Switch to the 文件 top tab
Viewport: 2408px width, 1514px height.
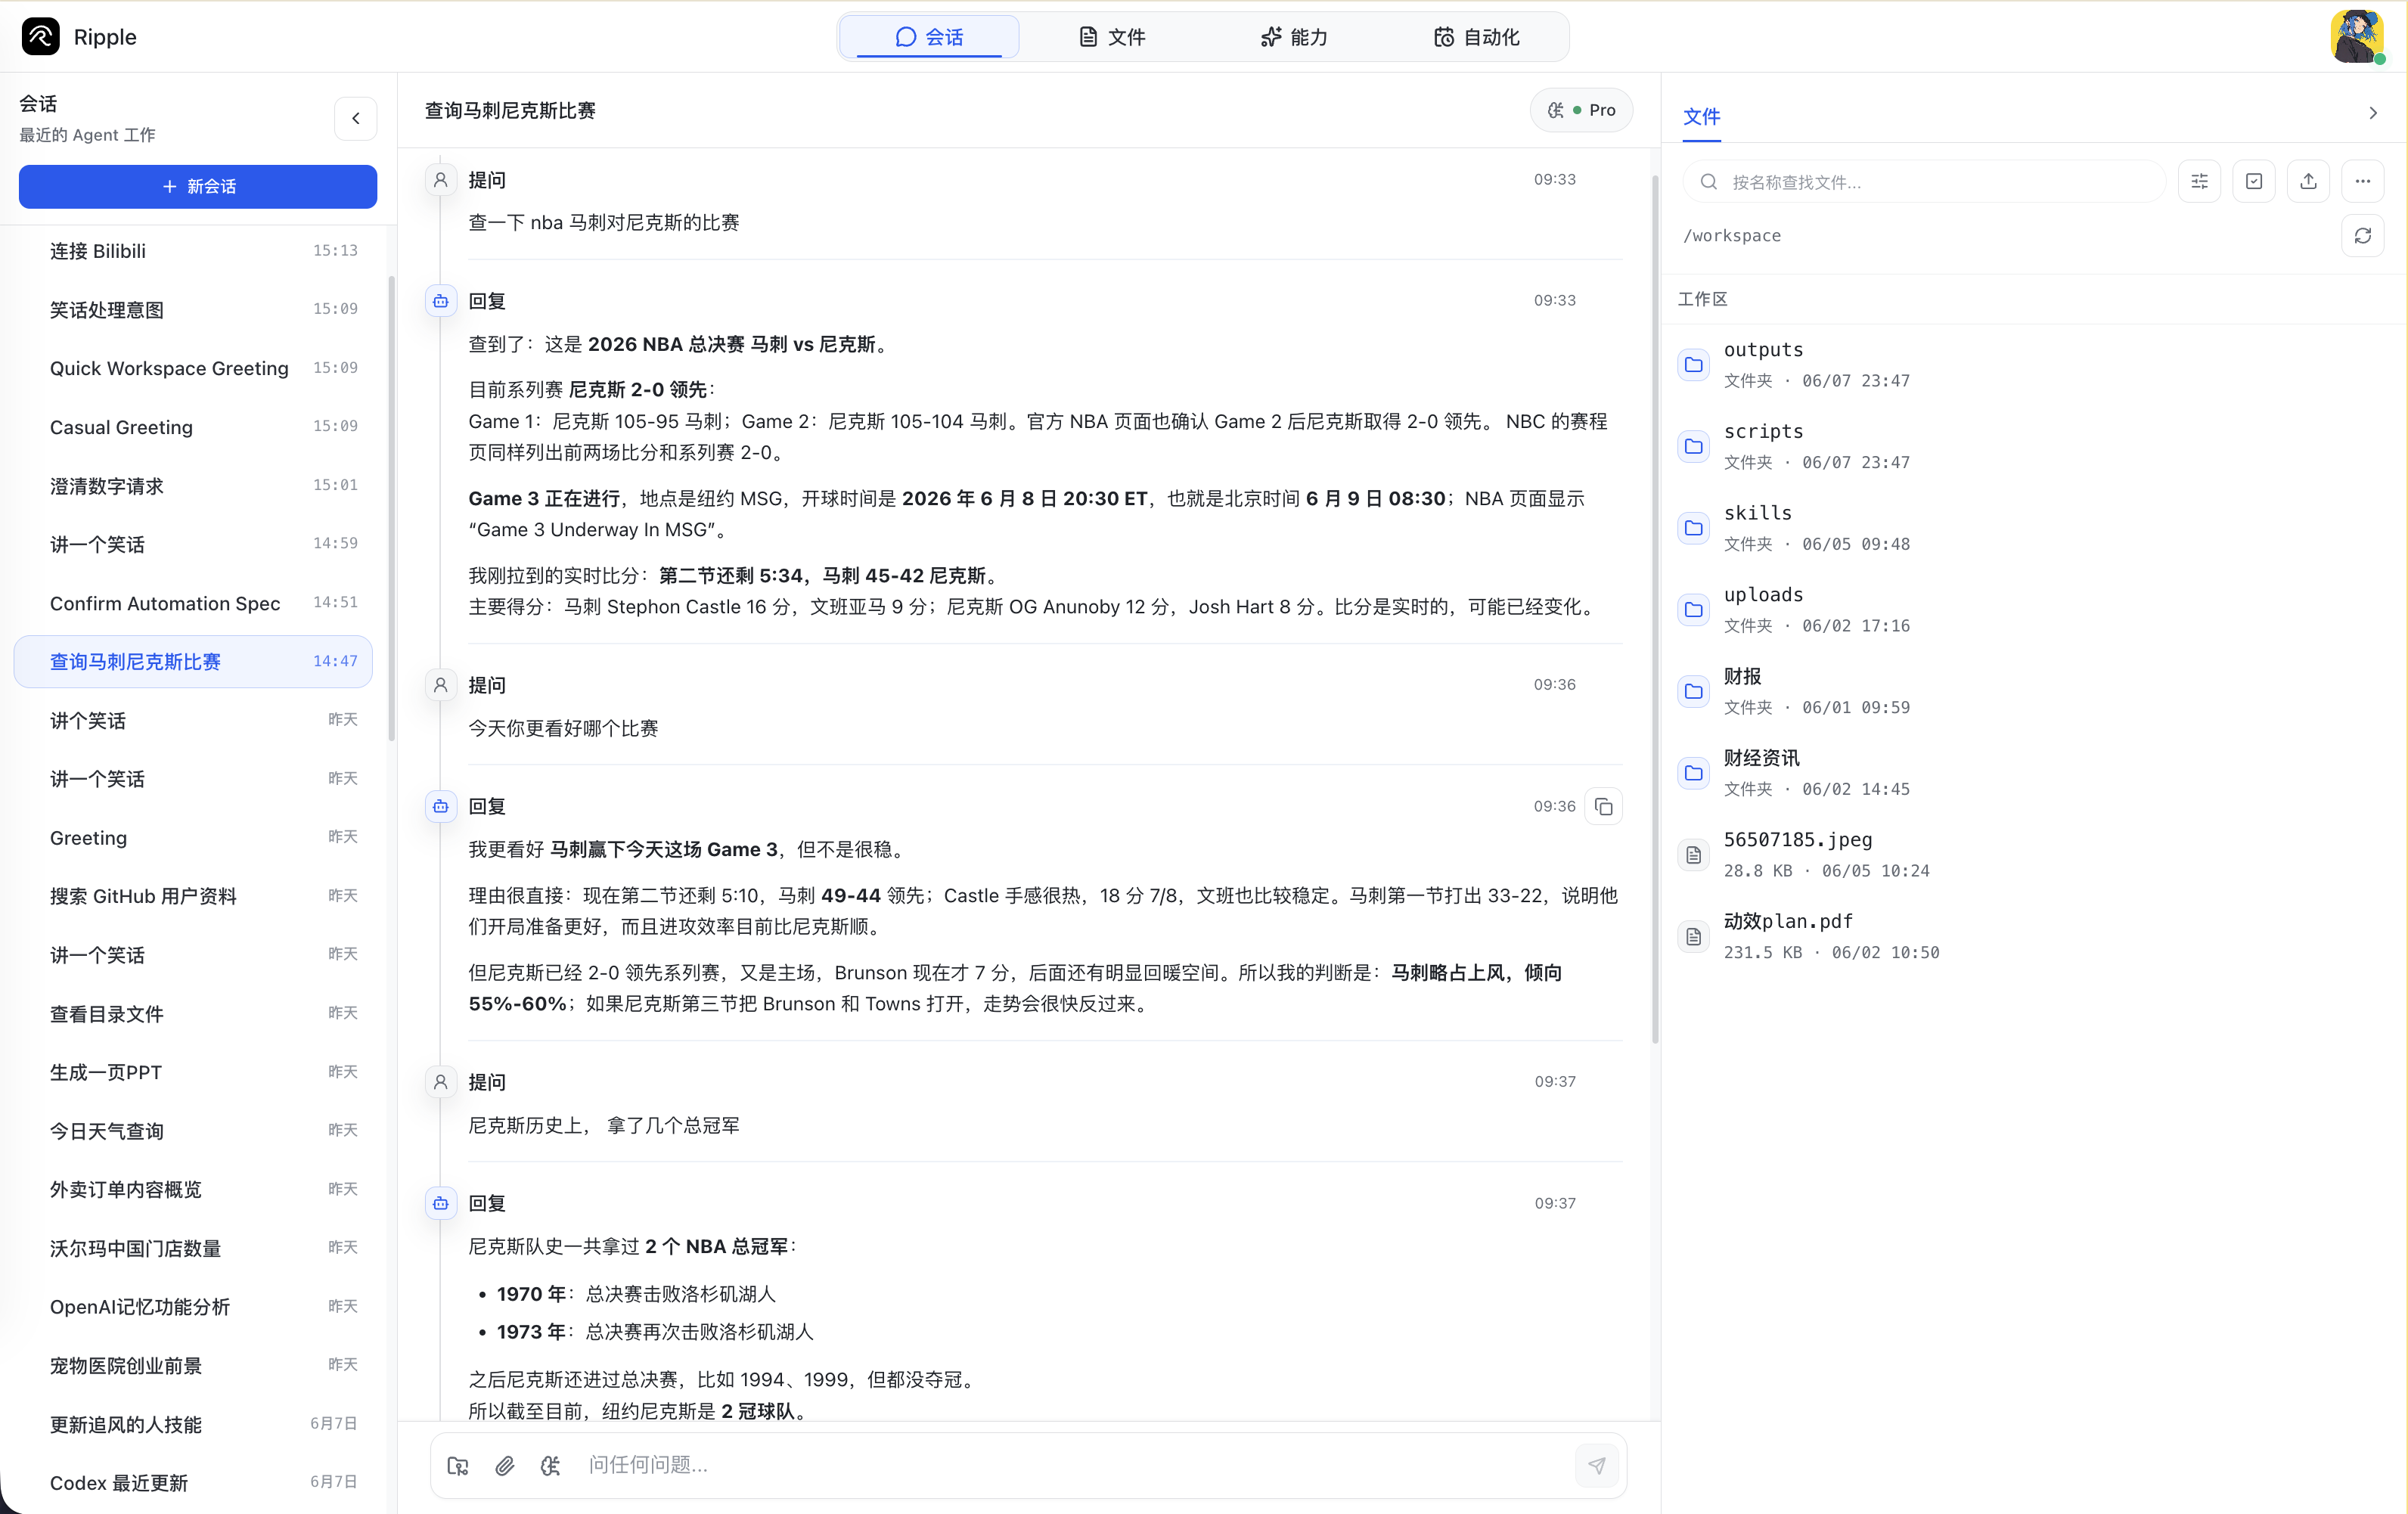pos(1111,37)
